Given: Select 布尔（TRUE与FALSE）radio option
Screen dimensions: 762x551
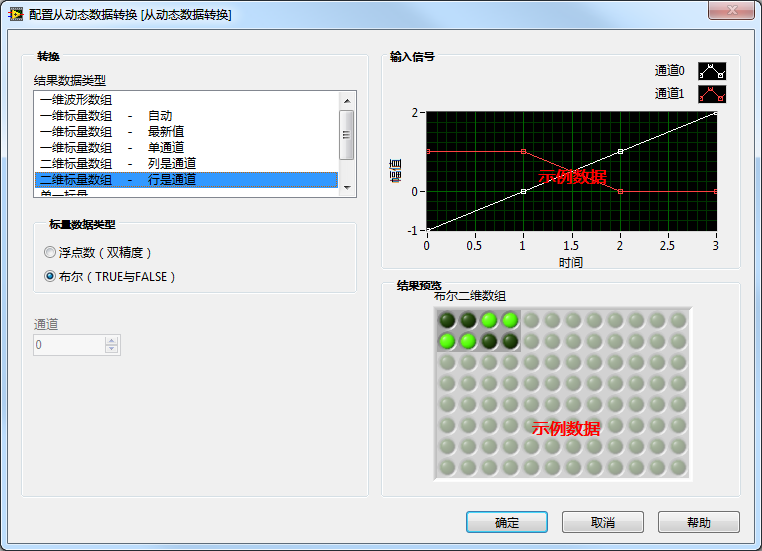Looking at the screenshot, I should [51, 276].
